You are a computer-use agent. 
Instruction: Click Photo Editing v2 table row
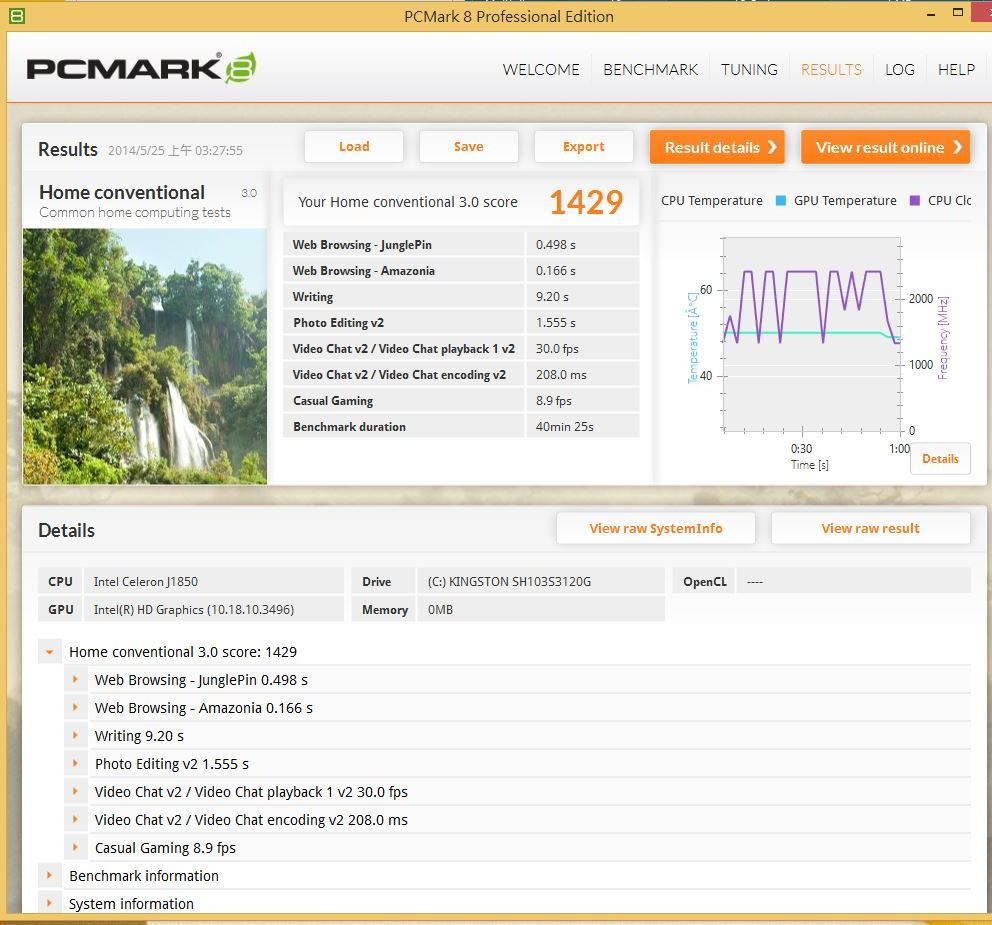(x=461, y=322)
